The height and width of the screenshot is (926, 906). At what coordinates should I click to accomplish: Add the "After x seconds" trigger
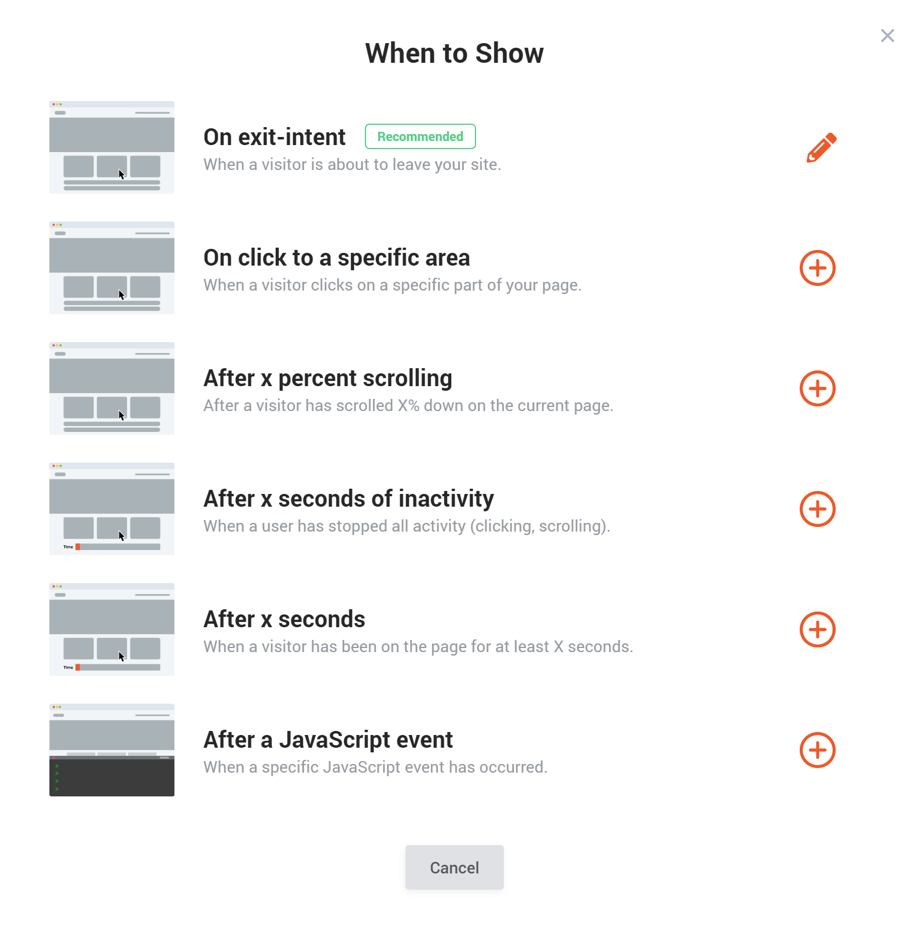point(817,629)
